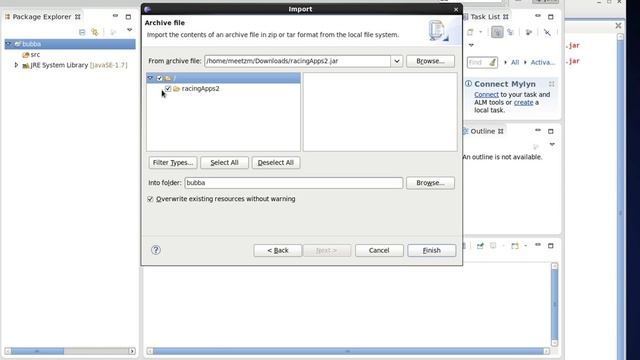
Task: Click the Into folder text field
Action: pyautogui.click(x=293, y=183)
